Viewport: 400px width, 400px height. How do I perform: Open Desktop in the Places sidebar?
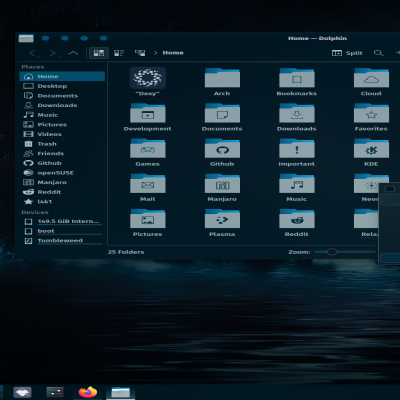click(x=62, y=86)
